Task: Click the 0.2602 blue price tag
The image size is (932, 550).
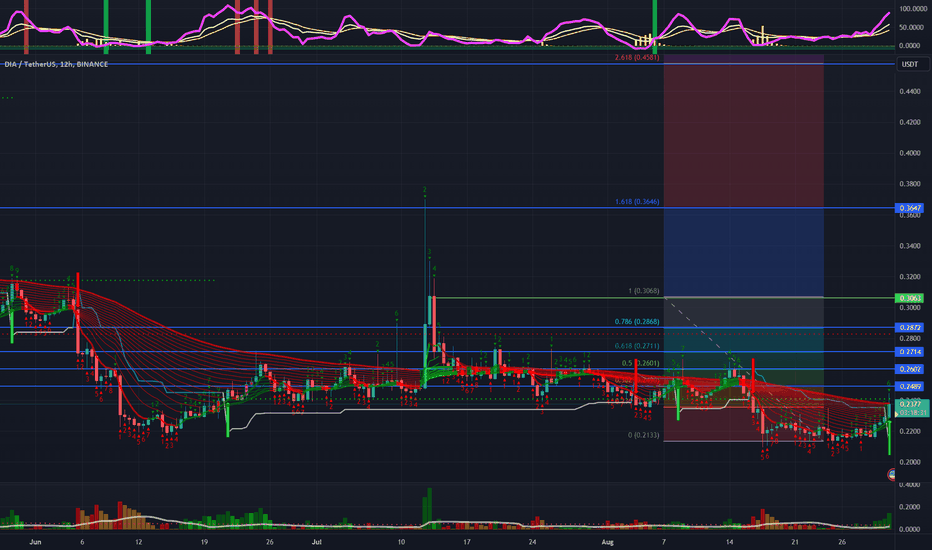Action: click(x=909, y=369)
